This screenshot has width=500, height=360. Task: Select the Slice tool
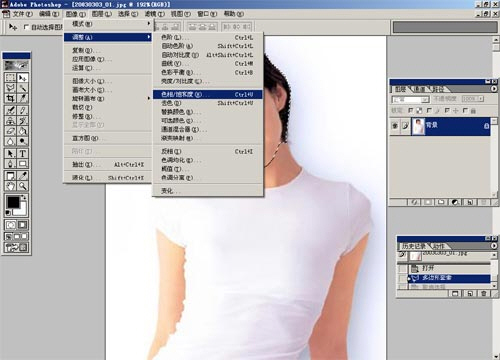click(x=23, y=98)
